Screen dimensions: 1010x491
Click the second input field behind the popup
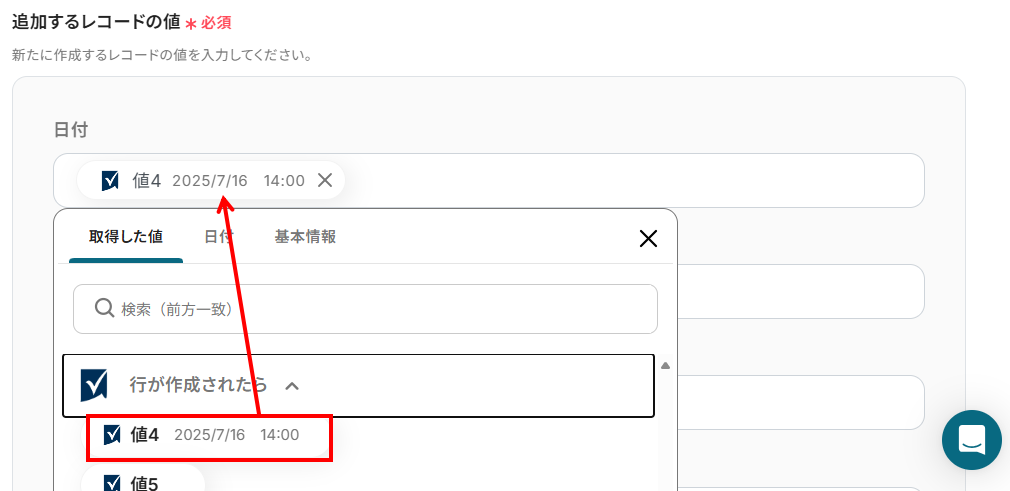(x=800, y=291)
